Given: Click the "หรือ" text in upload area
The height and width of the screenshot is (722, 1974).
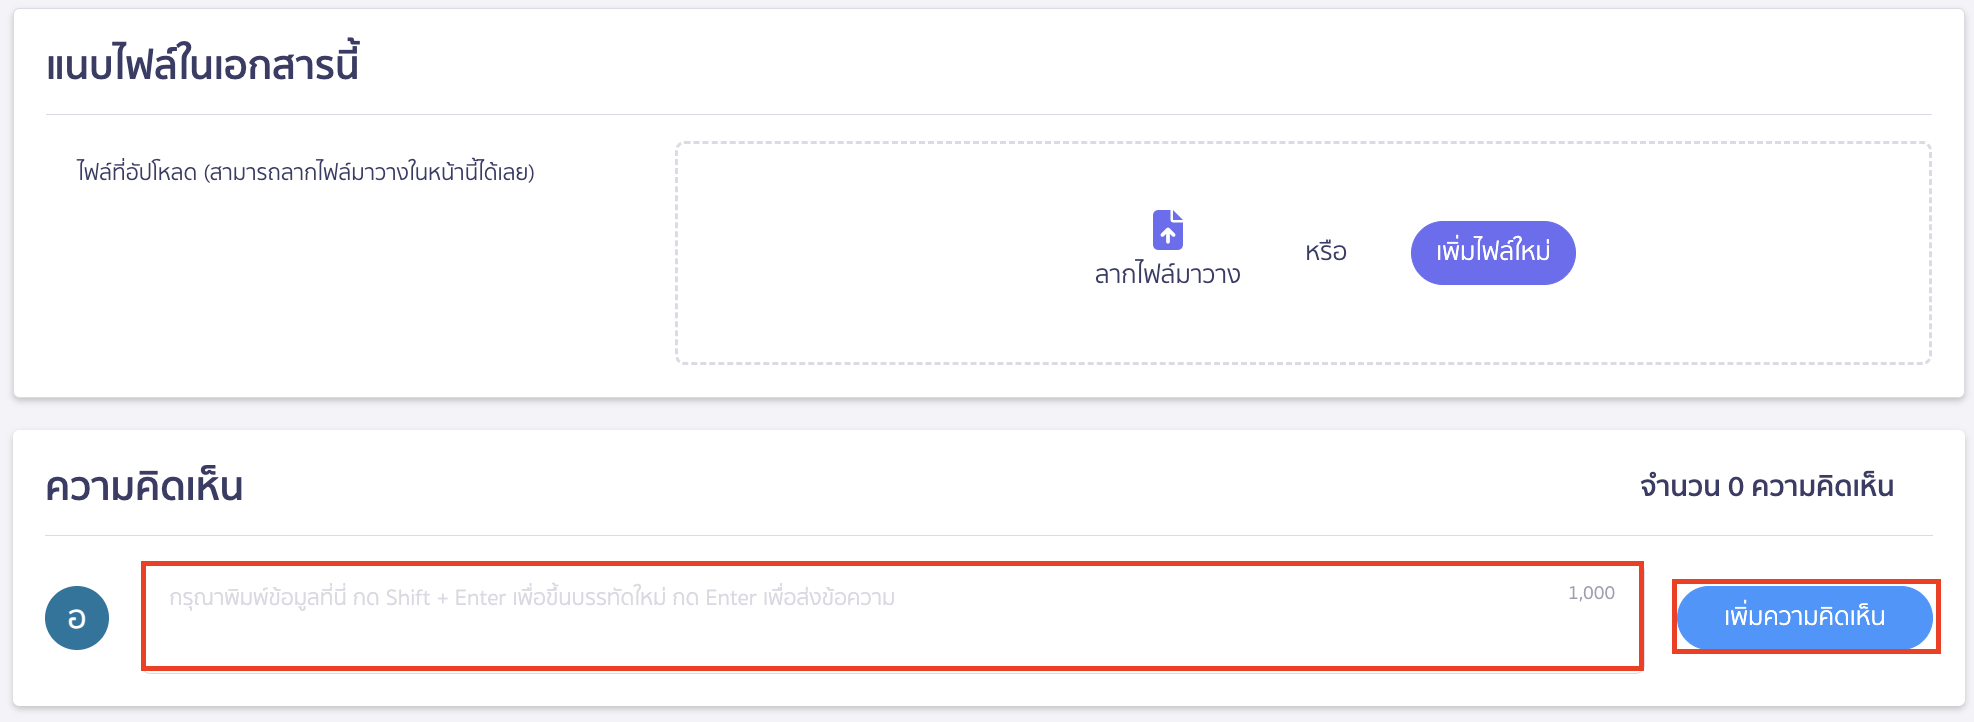Looking at the screenshot, I should pos(1325,252).
